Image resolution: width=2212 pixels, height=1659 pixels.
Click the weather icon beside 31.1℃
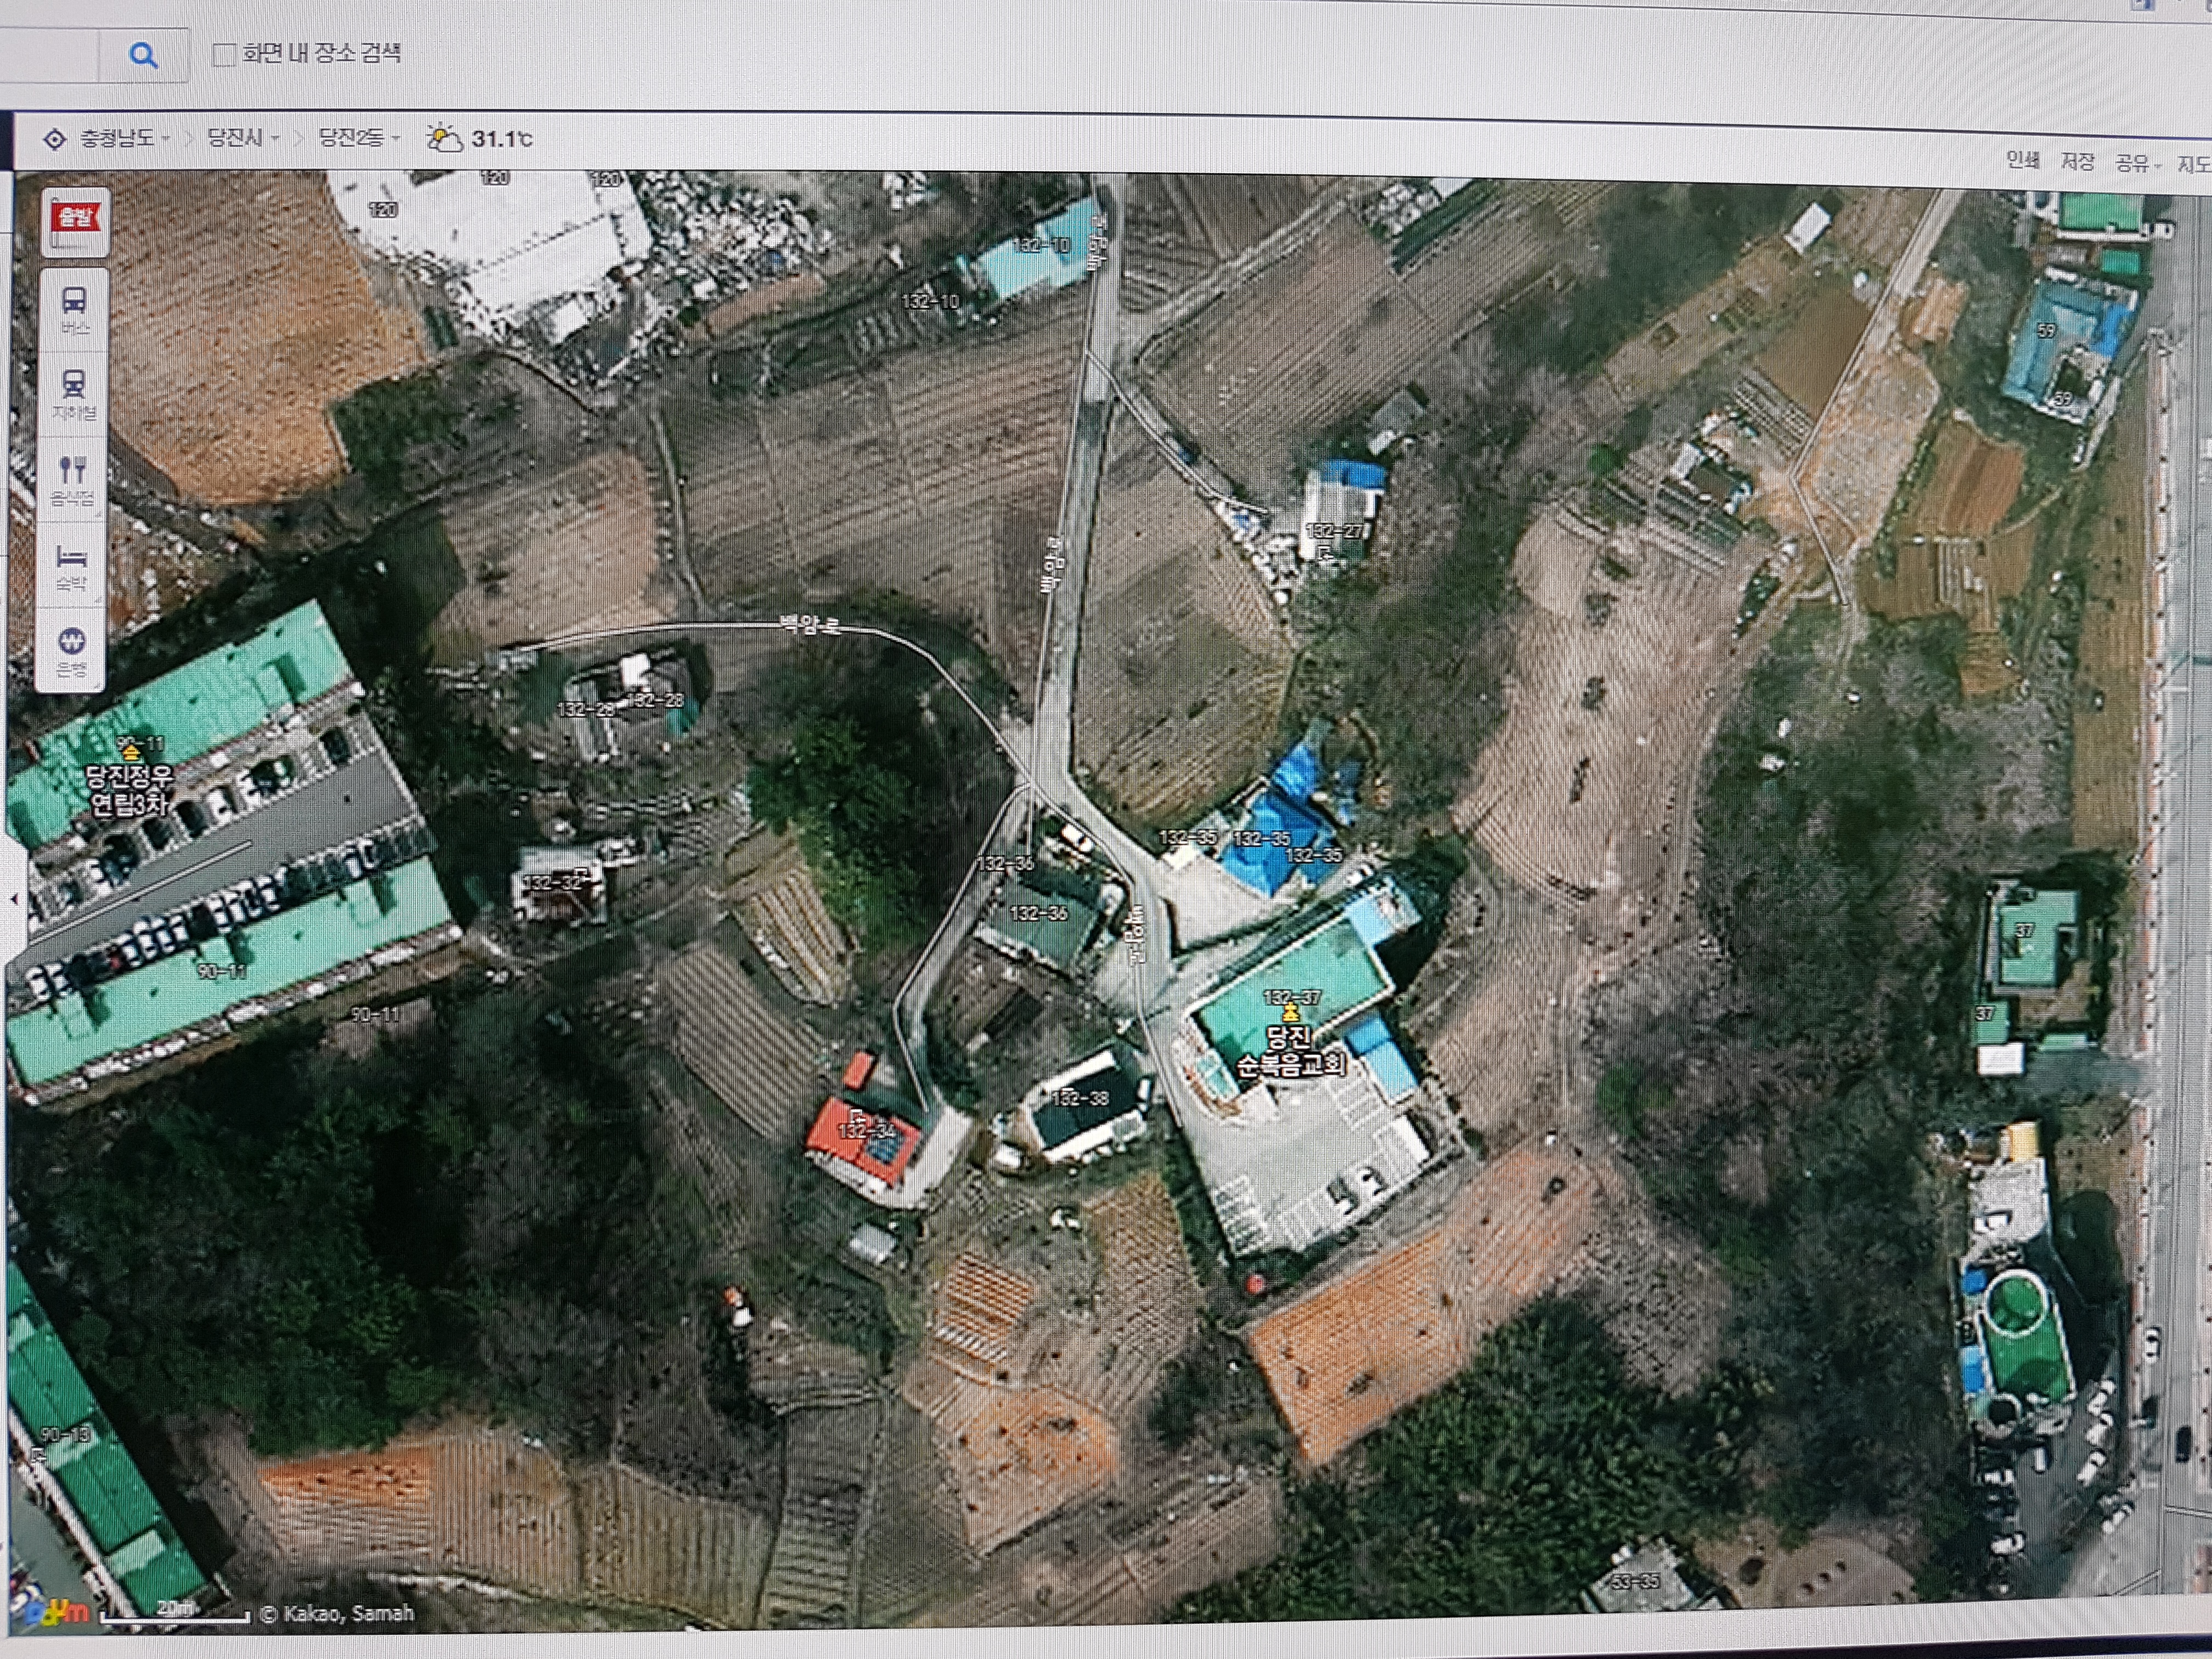444,138
